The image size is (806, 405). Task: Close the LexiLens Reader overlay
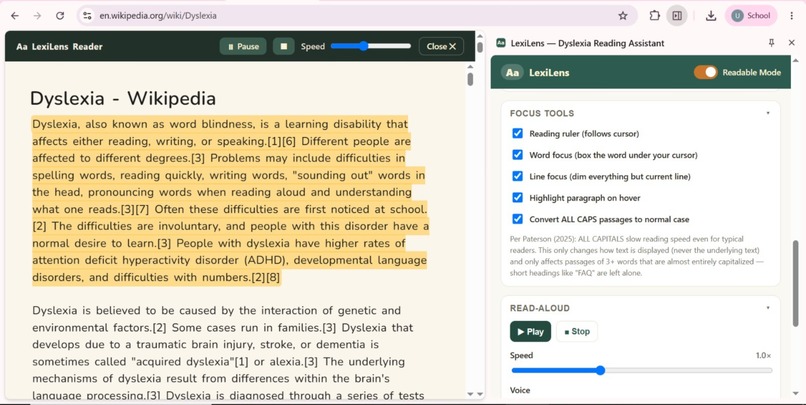click(x=441, y=46)
